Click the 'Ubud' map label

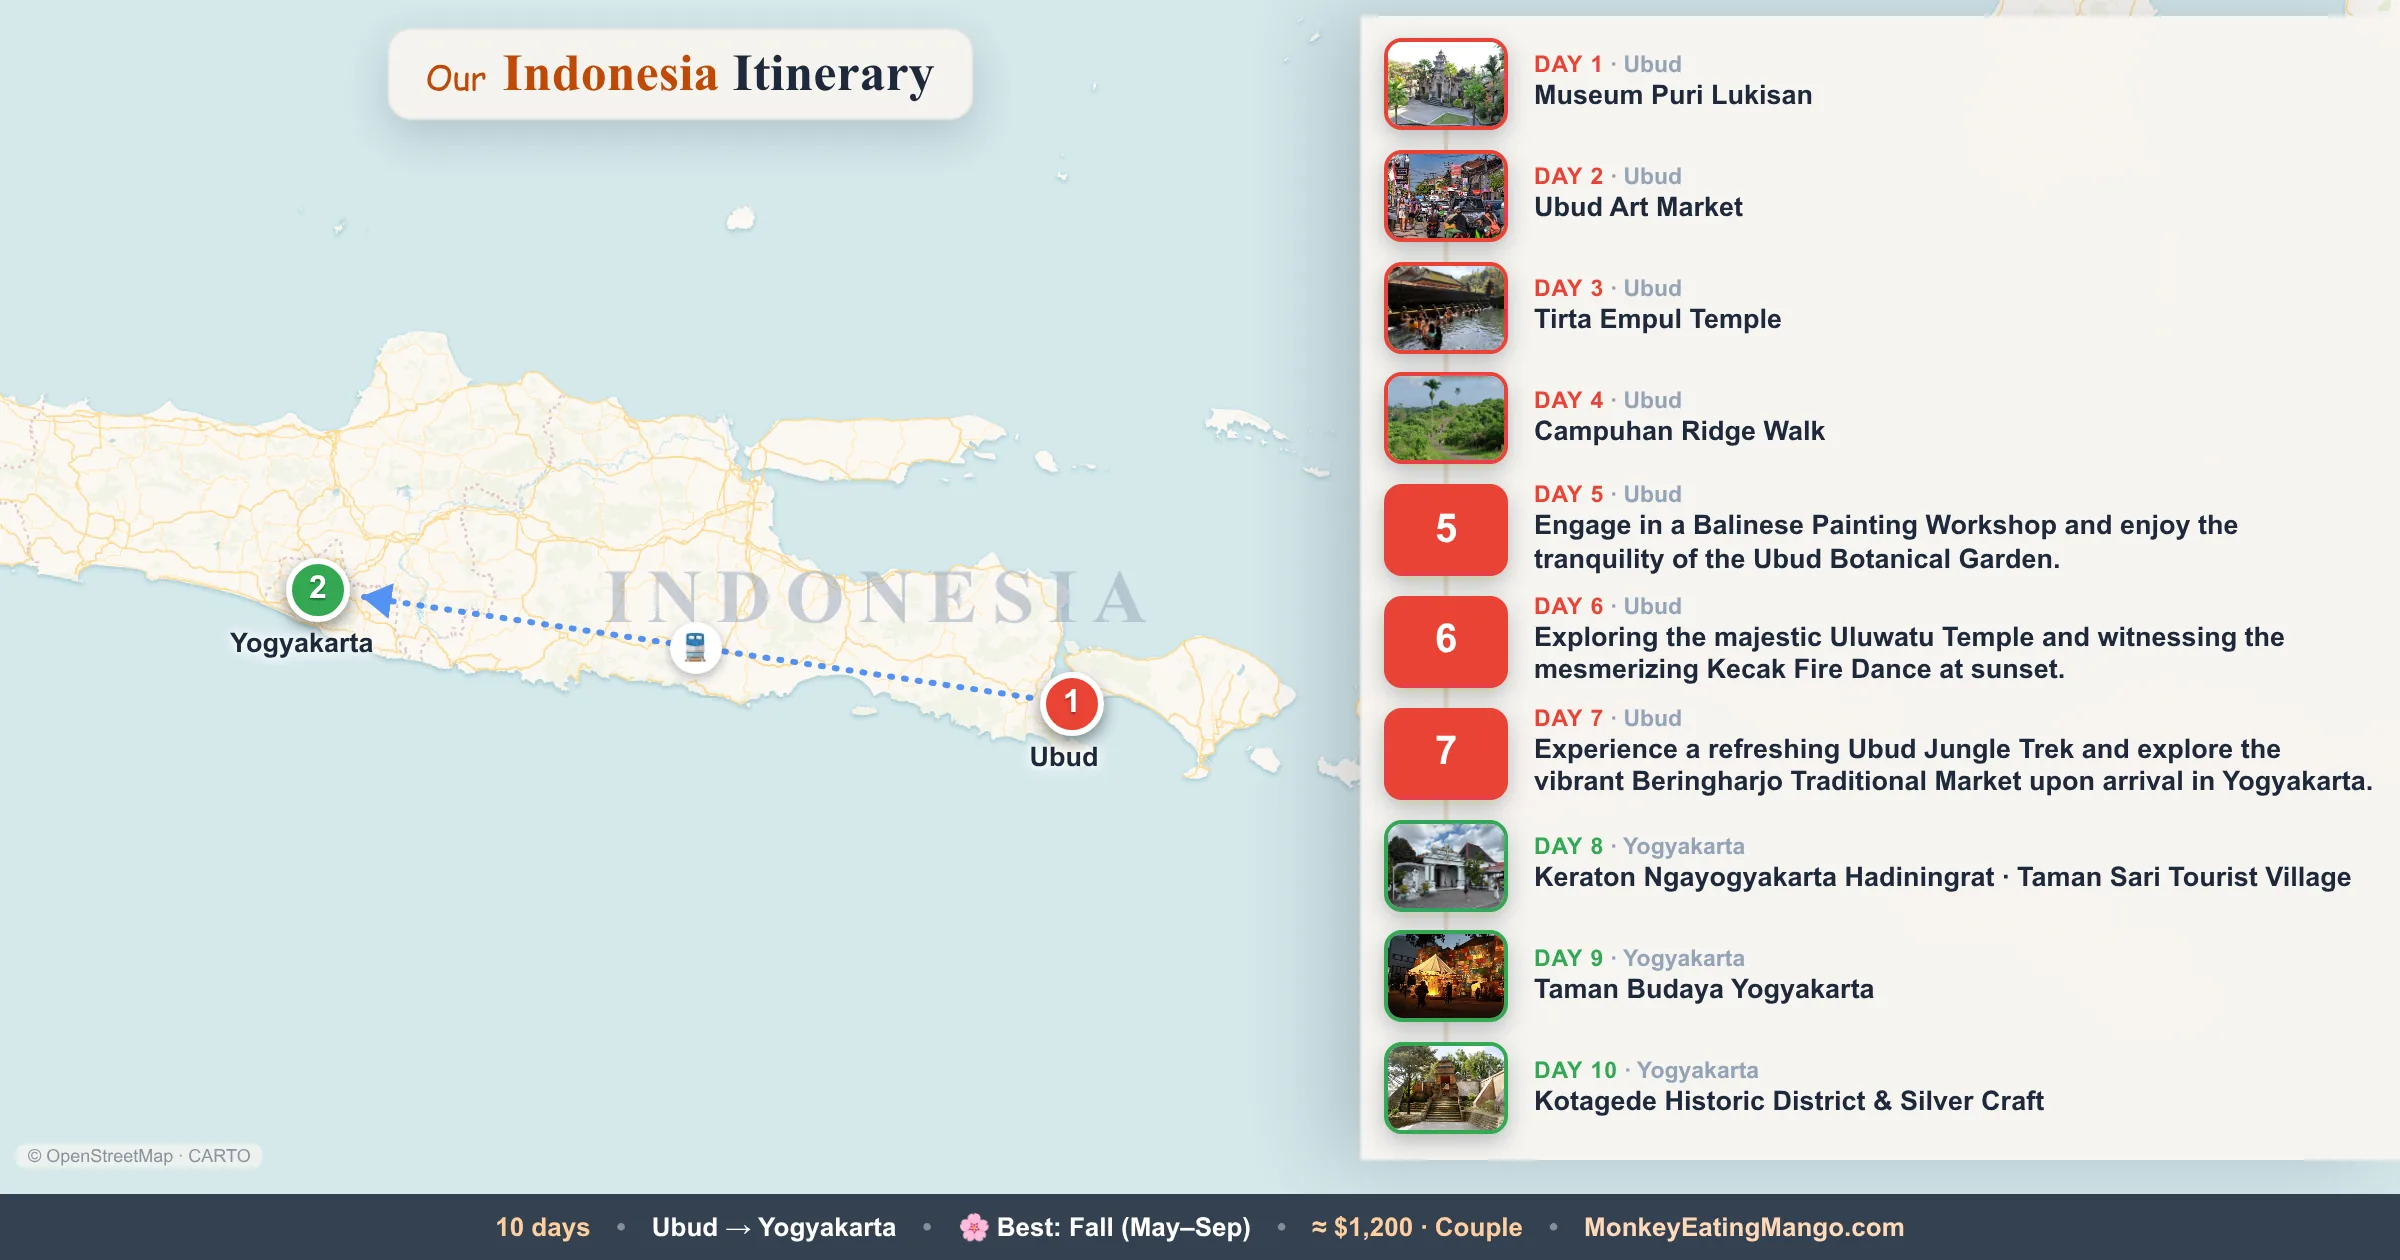click(1064, 757)
